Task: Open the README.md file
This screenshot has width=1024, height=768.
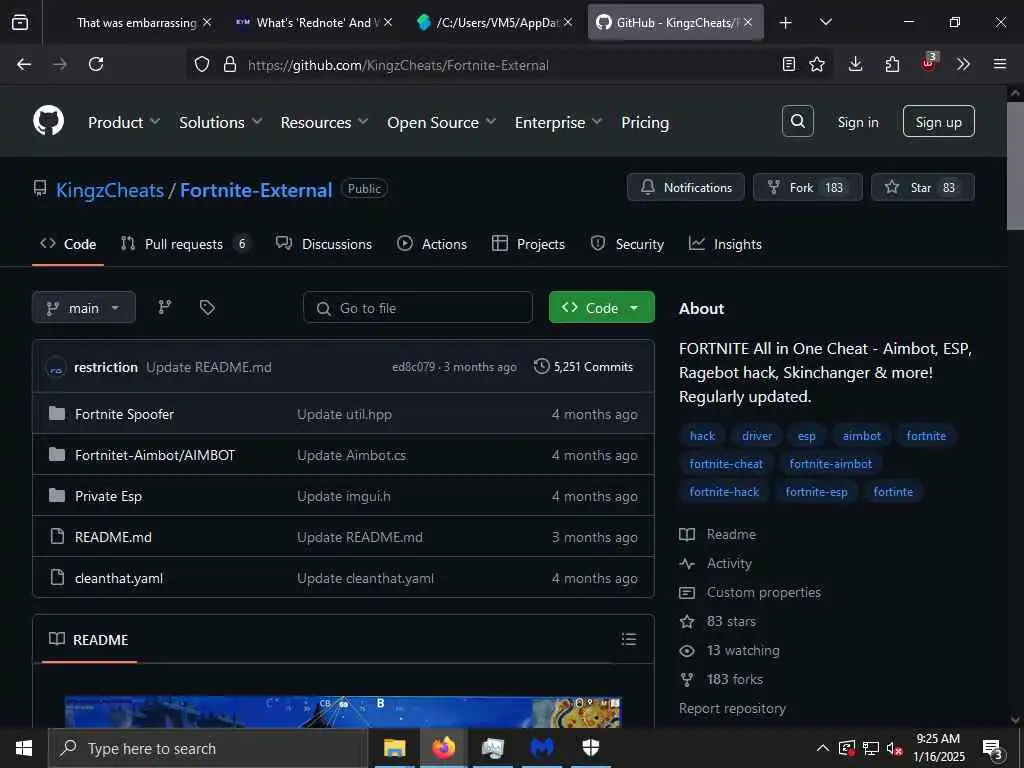Action: click(113, 537)
